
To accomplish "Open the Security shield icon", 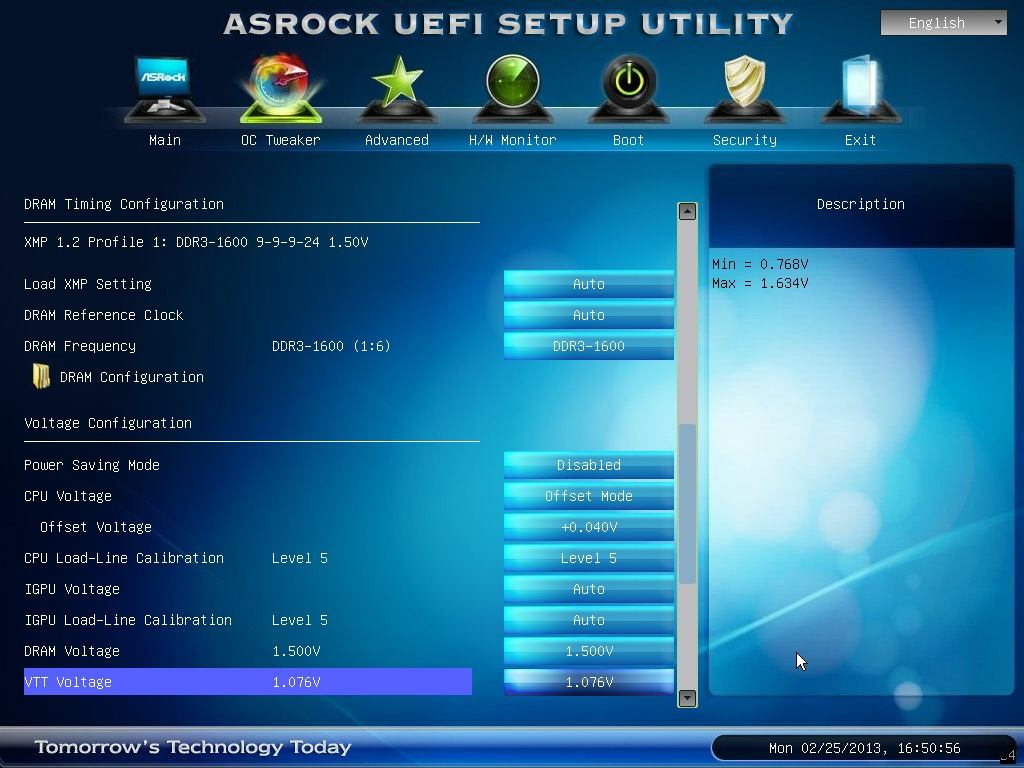I will [744, 89].
